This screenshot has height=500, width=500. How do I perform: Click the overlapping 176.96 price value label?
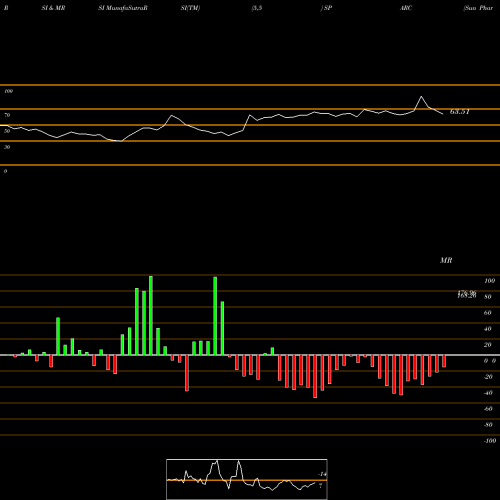point(467,293)
